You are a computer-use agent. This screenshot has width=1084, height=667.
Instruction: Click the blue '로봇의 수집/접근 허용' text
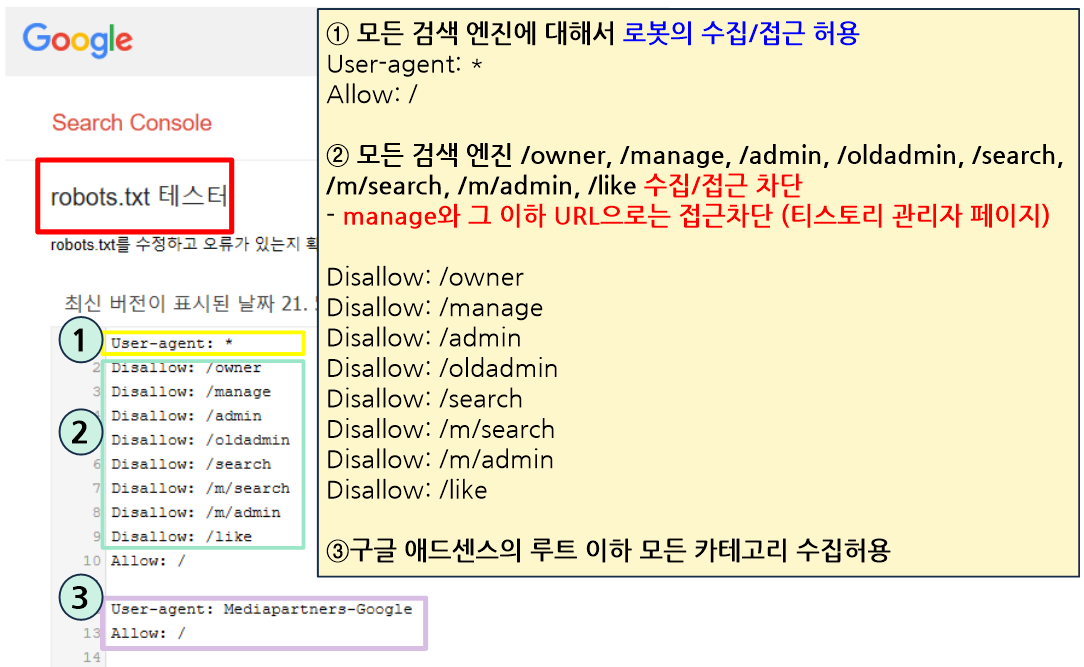pos(740,33)
